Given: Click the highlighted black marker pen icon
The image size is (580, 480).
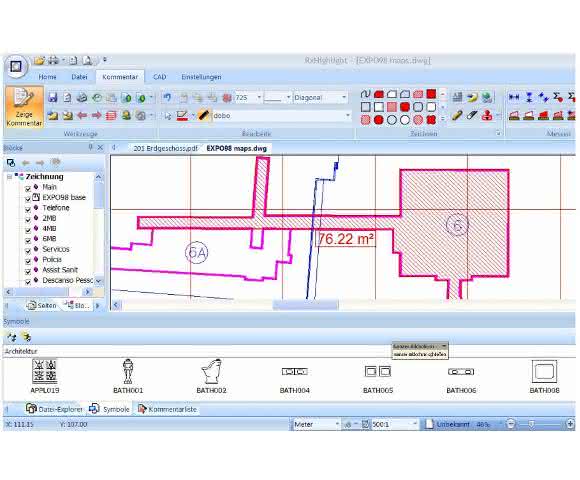Looking at the screenshot, I should click(x=203, y=115).
